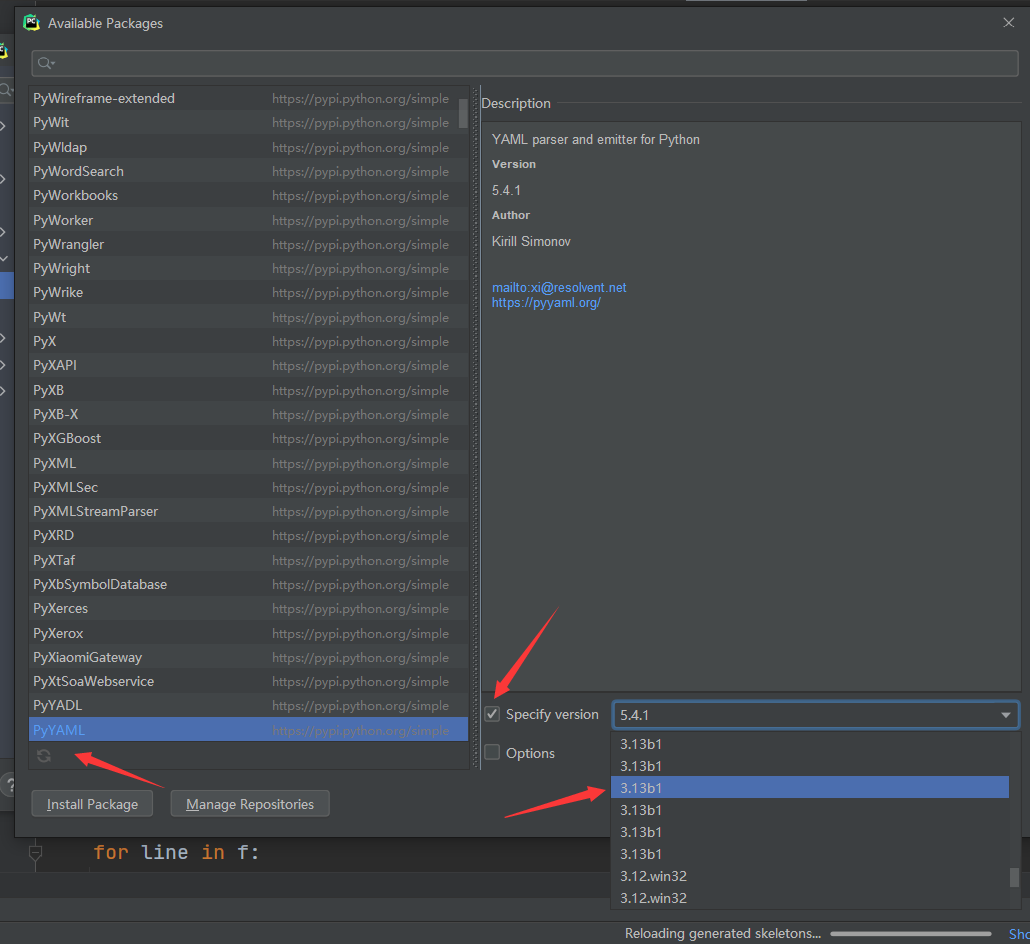Click the mailto:xi@resolvent.net link
1030x944 pixels.
[x=559, y=287]
